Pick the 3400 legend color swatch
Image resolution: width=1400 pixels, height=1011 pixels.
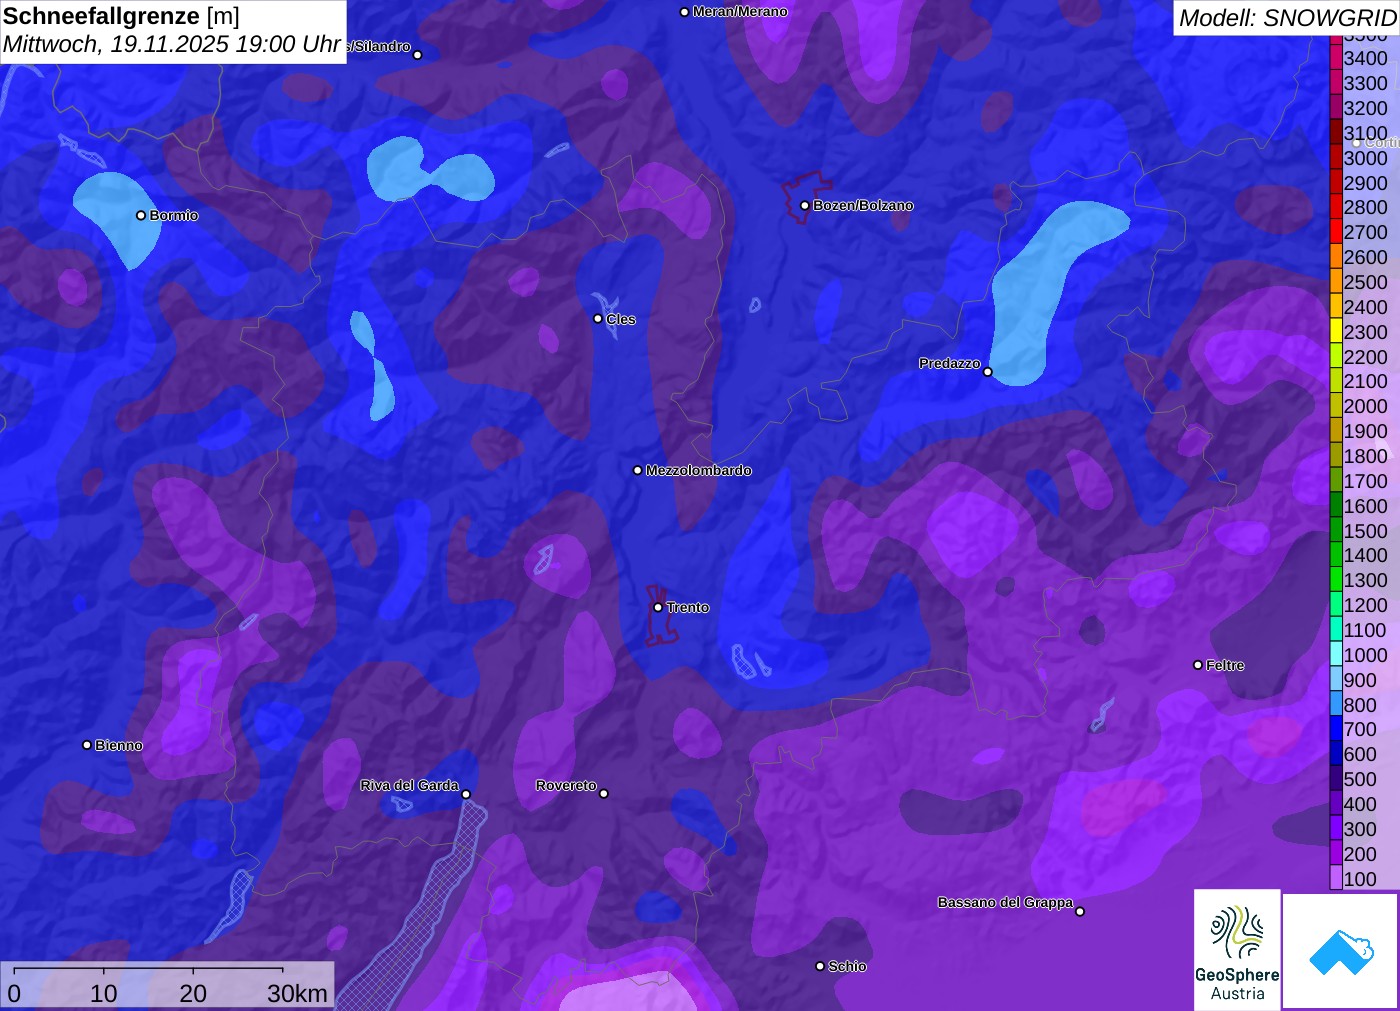1336,58
